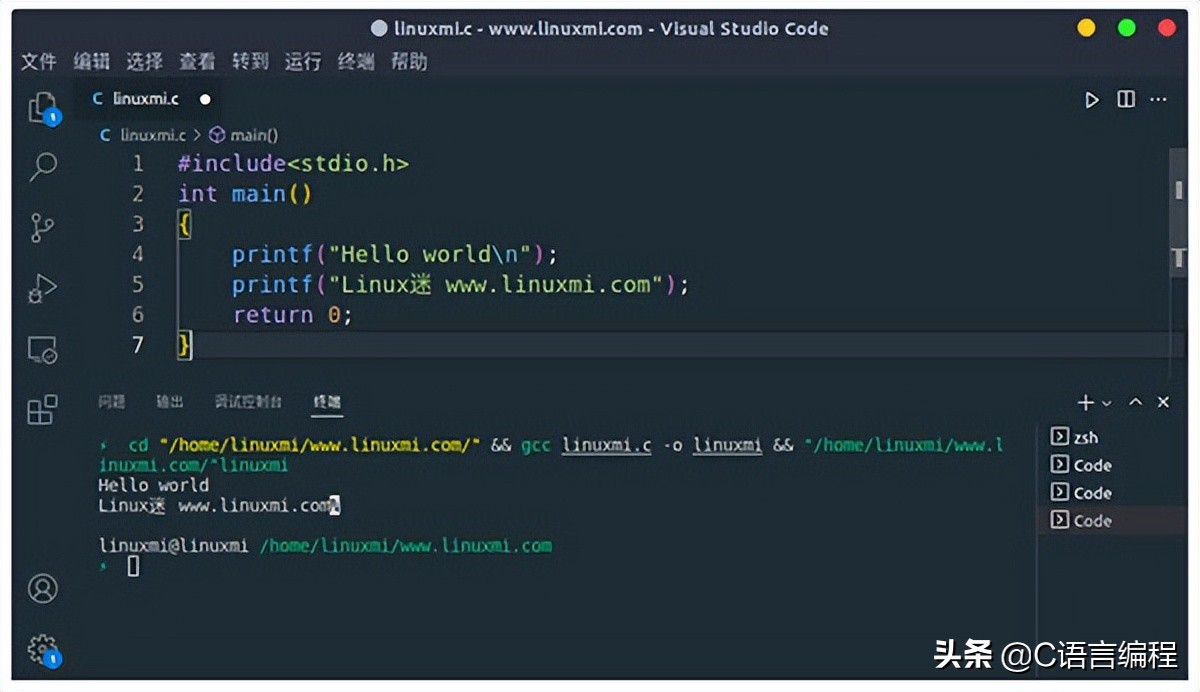This screenshot has width=1200, height=692.
Task: Open the 运行 menu
Action: pyautogui.click(x=303, y=62)
